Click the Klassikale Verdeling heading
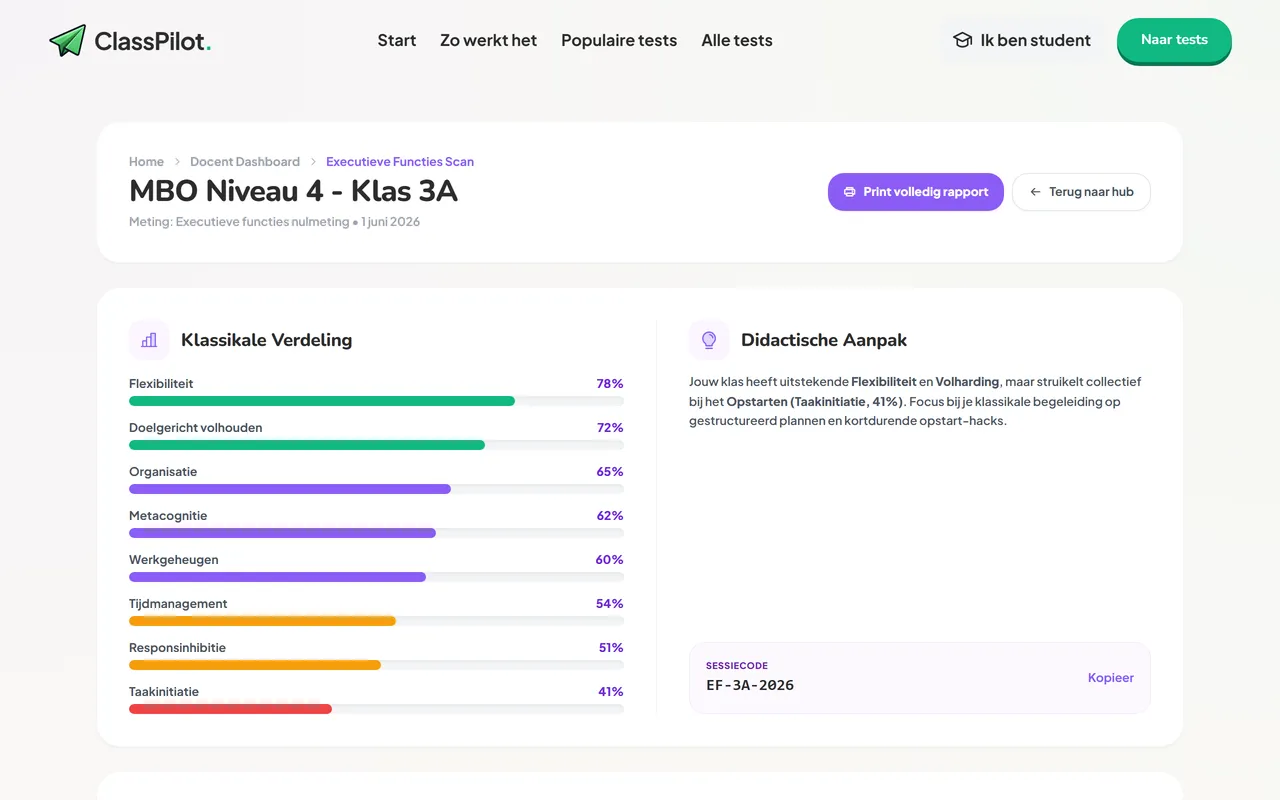This screenshot has height=800, width=1280. click(266, 340)
